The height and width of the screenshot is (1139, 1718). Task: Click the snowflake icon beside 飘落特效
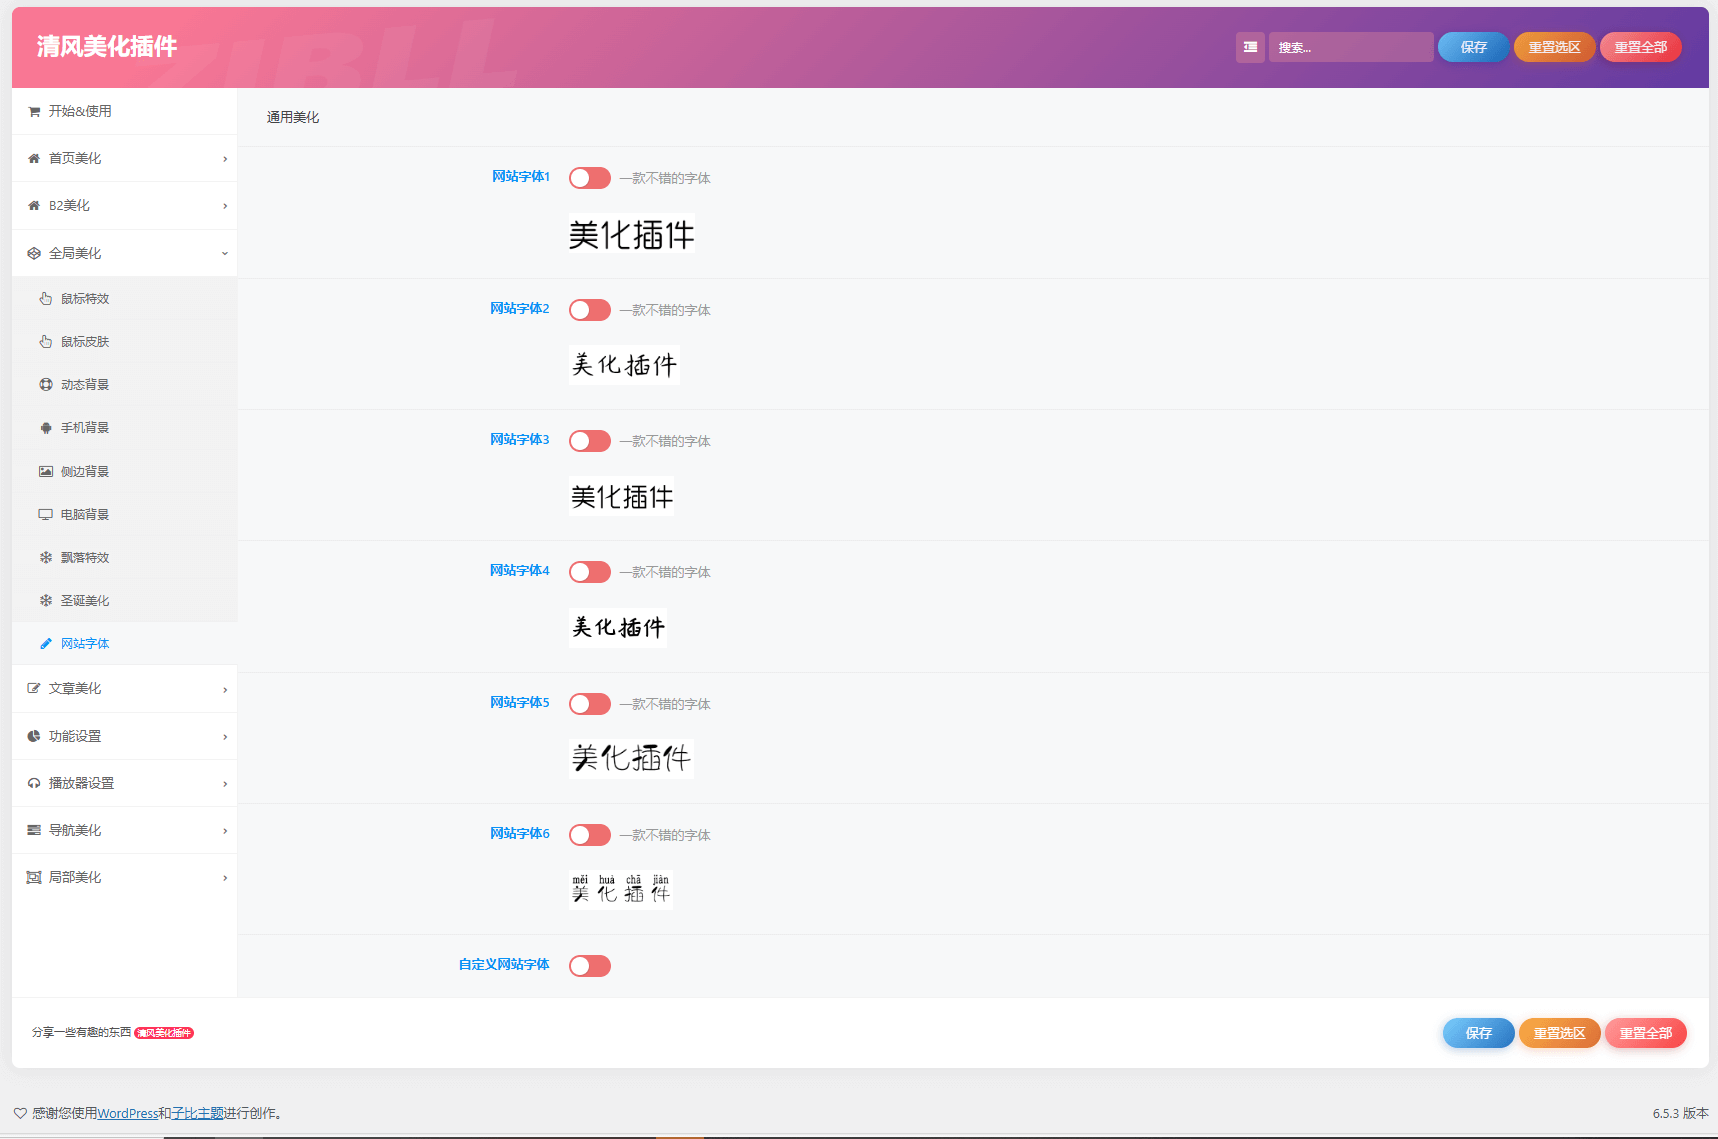(46, 558)
